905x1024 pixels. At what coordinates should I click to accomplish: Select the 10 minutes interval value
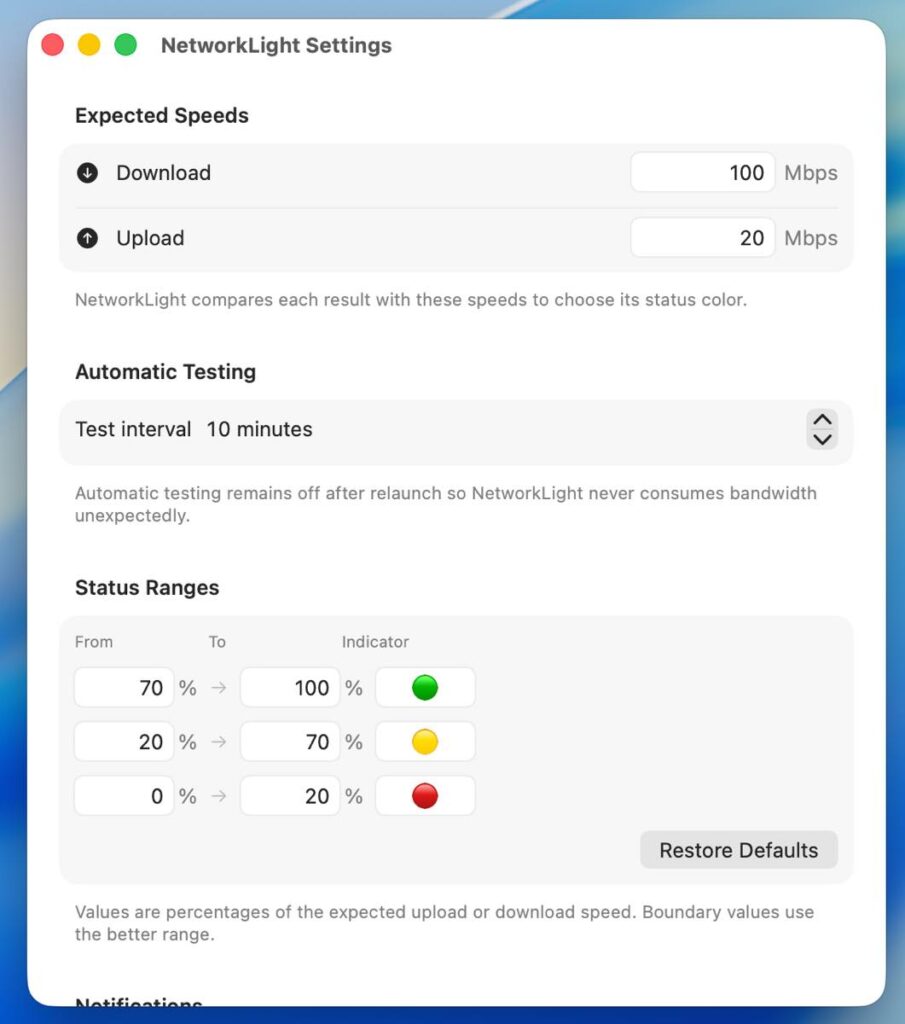(259, 429)
